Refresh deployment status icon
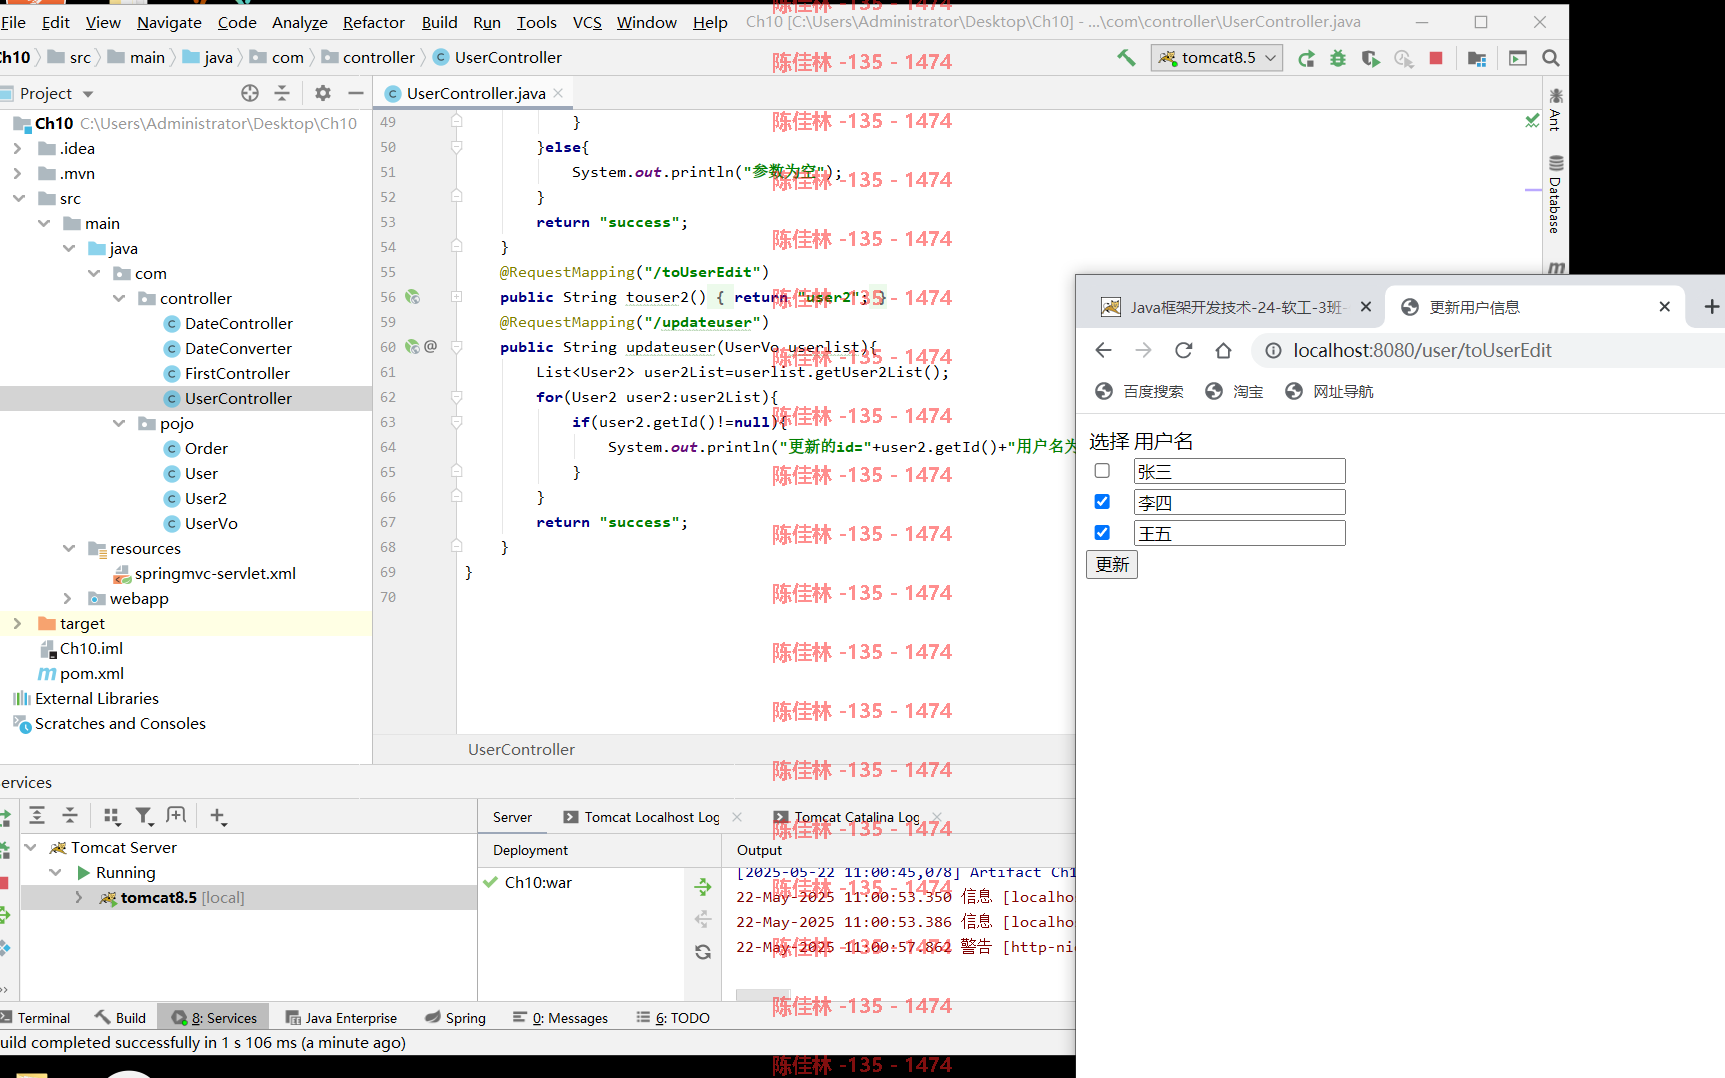 tap(703, 952)
